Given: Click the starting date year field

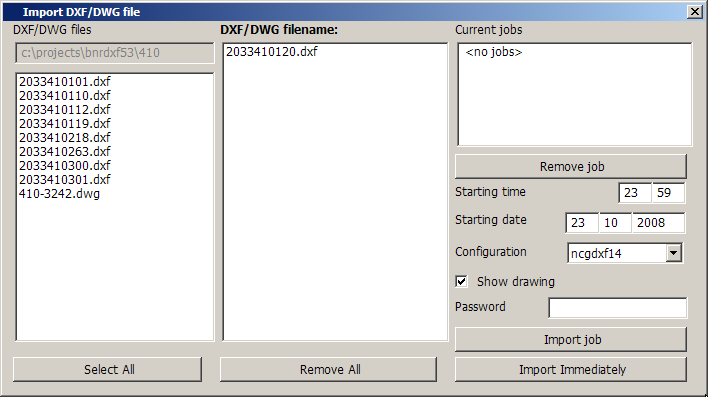Looking at the screenshot, I should [x=658, y=223].
